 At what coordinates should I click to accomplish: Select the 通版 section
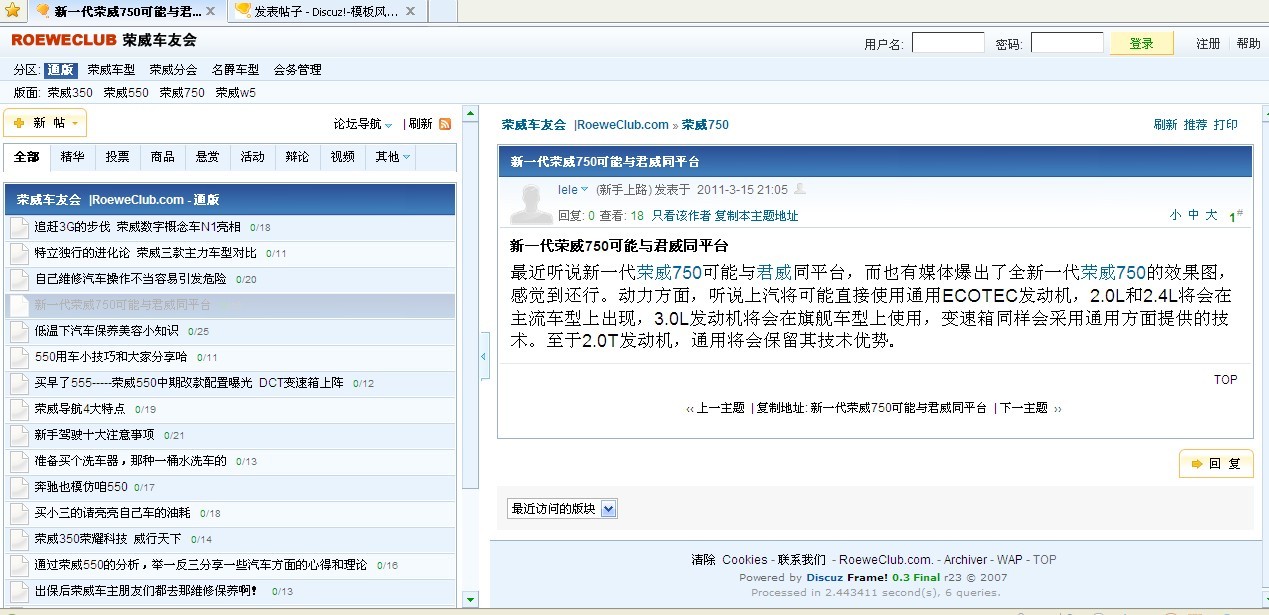click(x=61, y=70)
